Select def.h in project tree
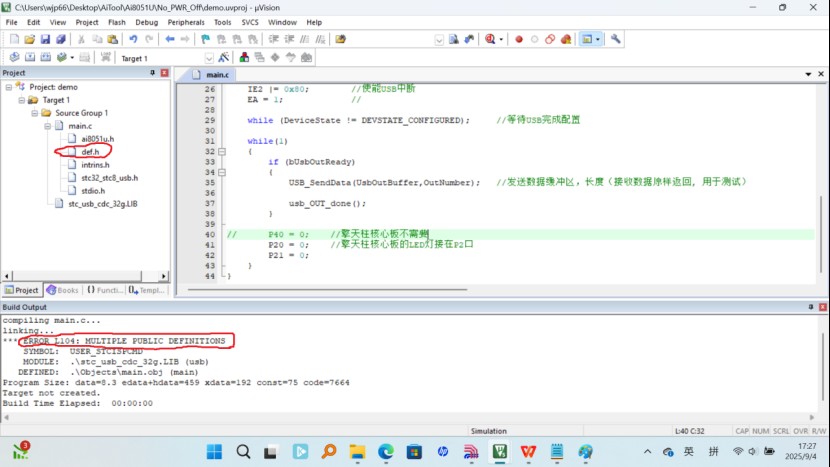The image size is (830, 467). pos(90,151)
